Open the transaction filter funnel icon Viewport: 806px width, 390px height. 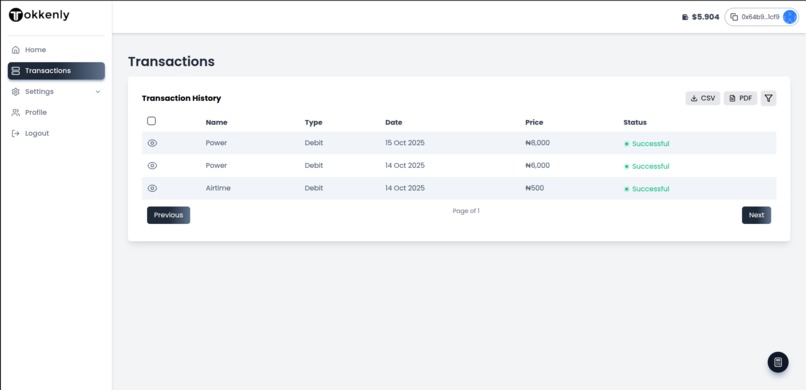pos(768,98)
